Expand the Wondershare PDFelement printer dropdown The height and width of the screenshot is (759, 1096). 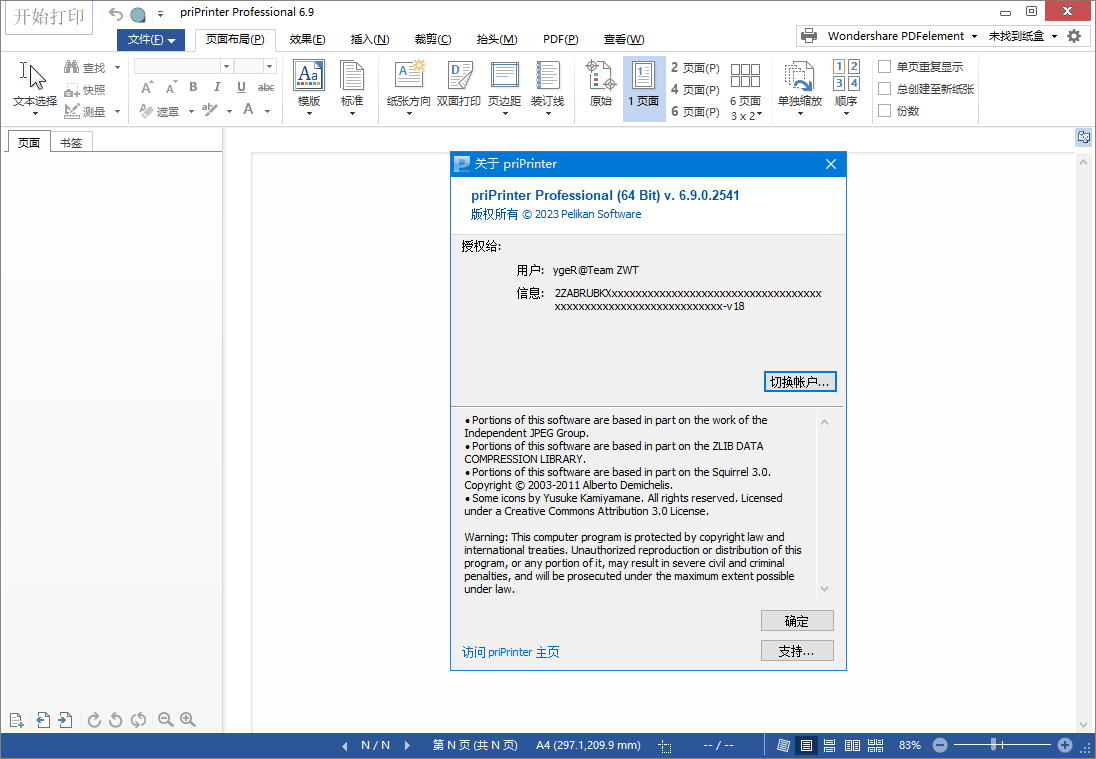[974, 36]
